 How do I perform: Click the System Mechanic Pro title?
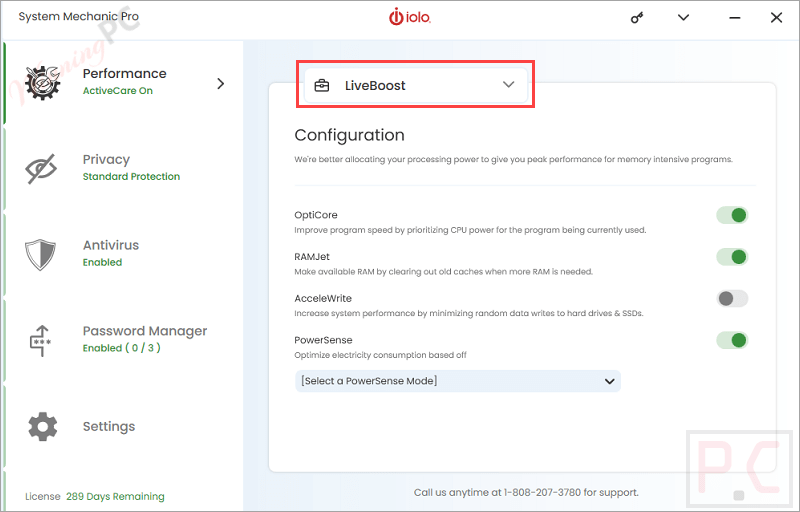pos(79,16)
